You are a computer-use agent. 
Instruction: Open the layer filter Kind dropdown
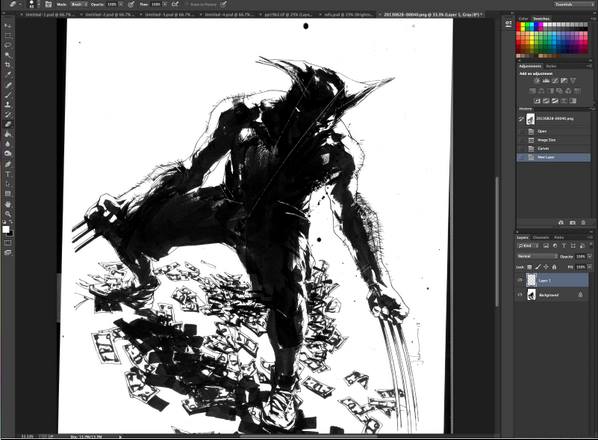[529, 246]
